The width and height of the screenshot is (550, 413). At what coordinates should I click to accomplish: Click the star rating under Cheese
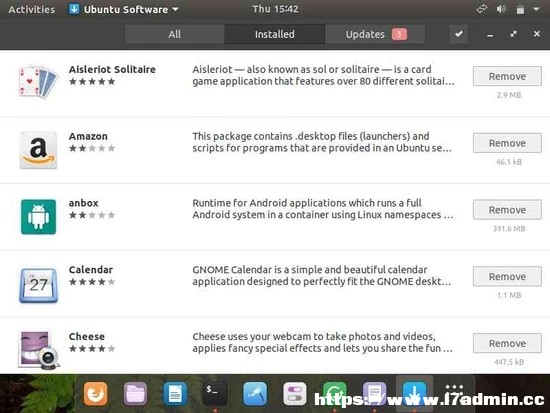[x=92, y=348]
